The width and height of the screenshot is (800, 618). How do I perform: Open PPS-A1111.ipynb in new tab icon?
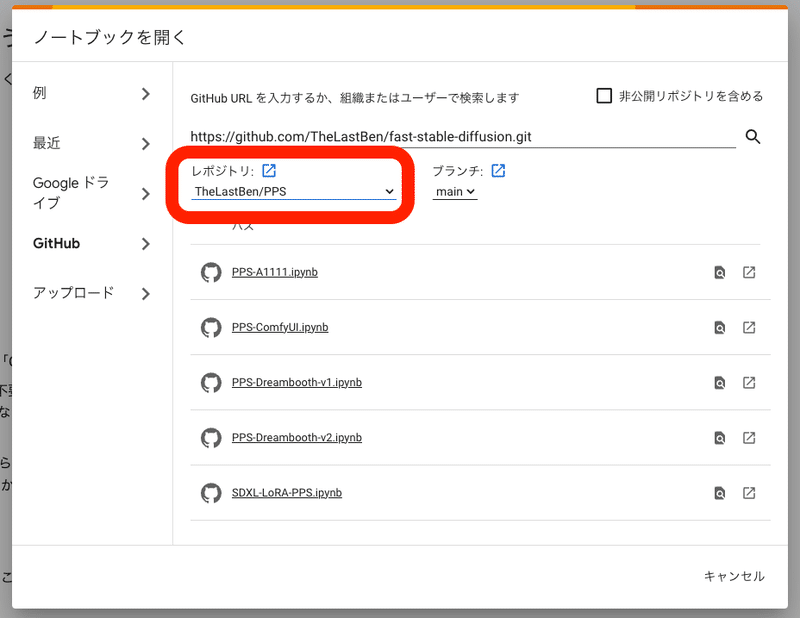(748, 273)
